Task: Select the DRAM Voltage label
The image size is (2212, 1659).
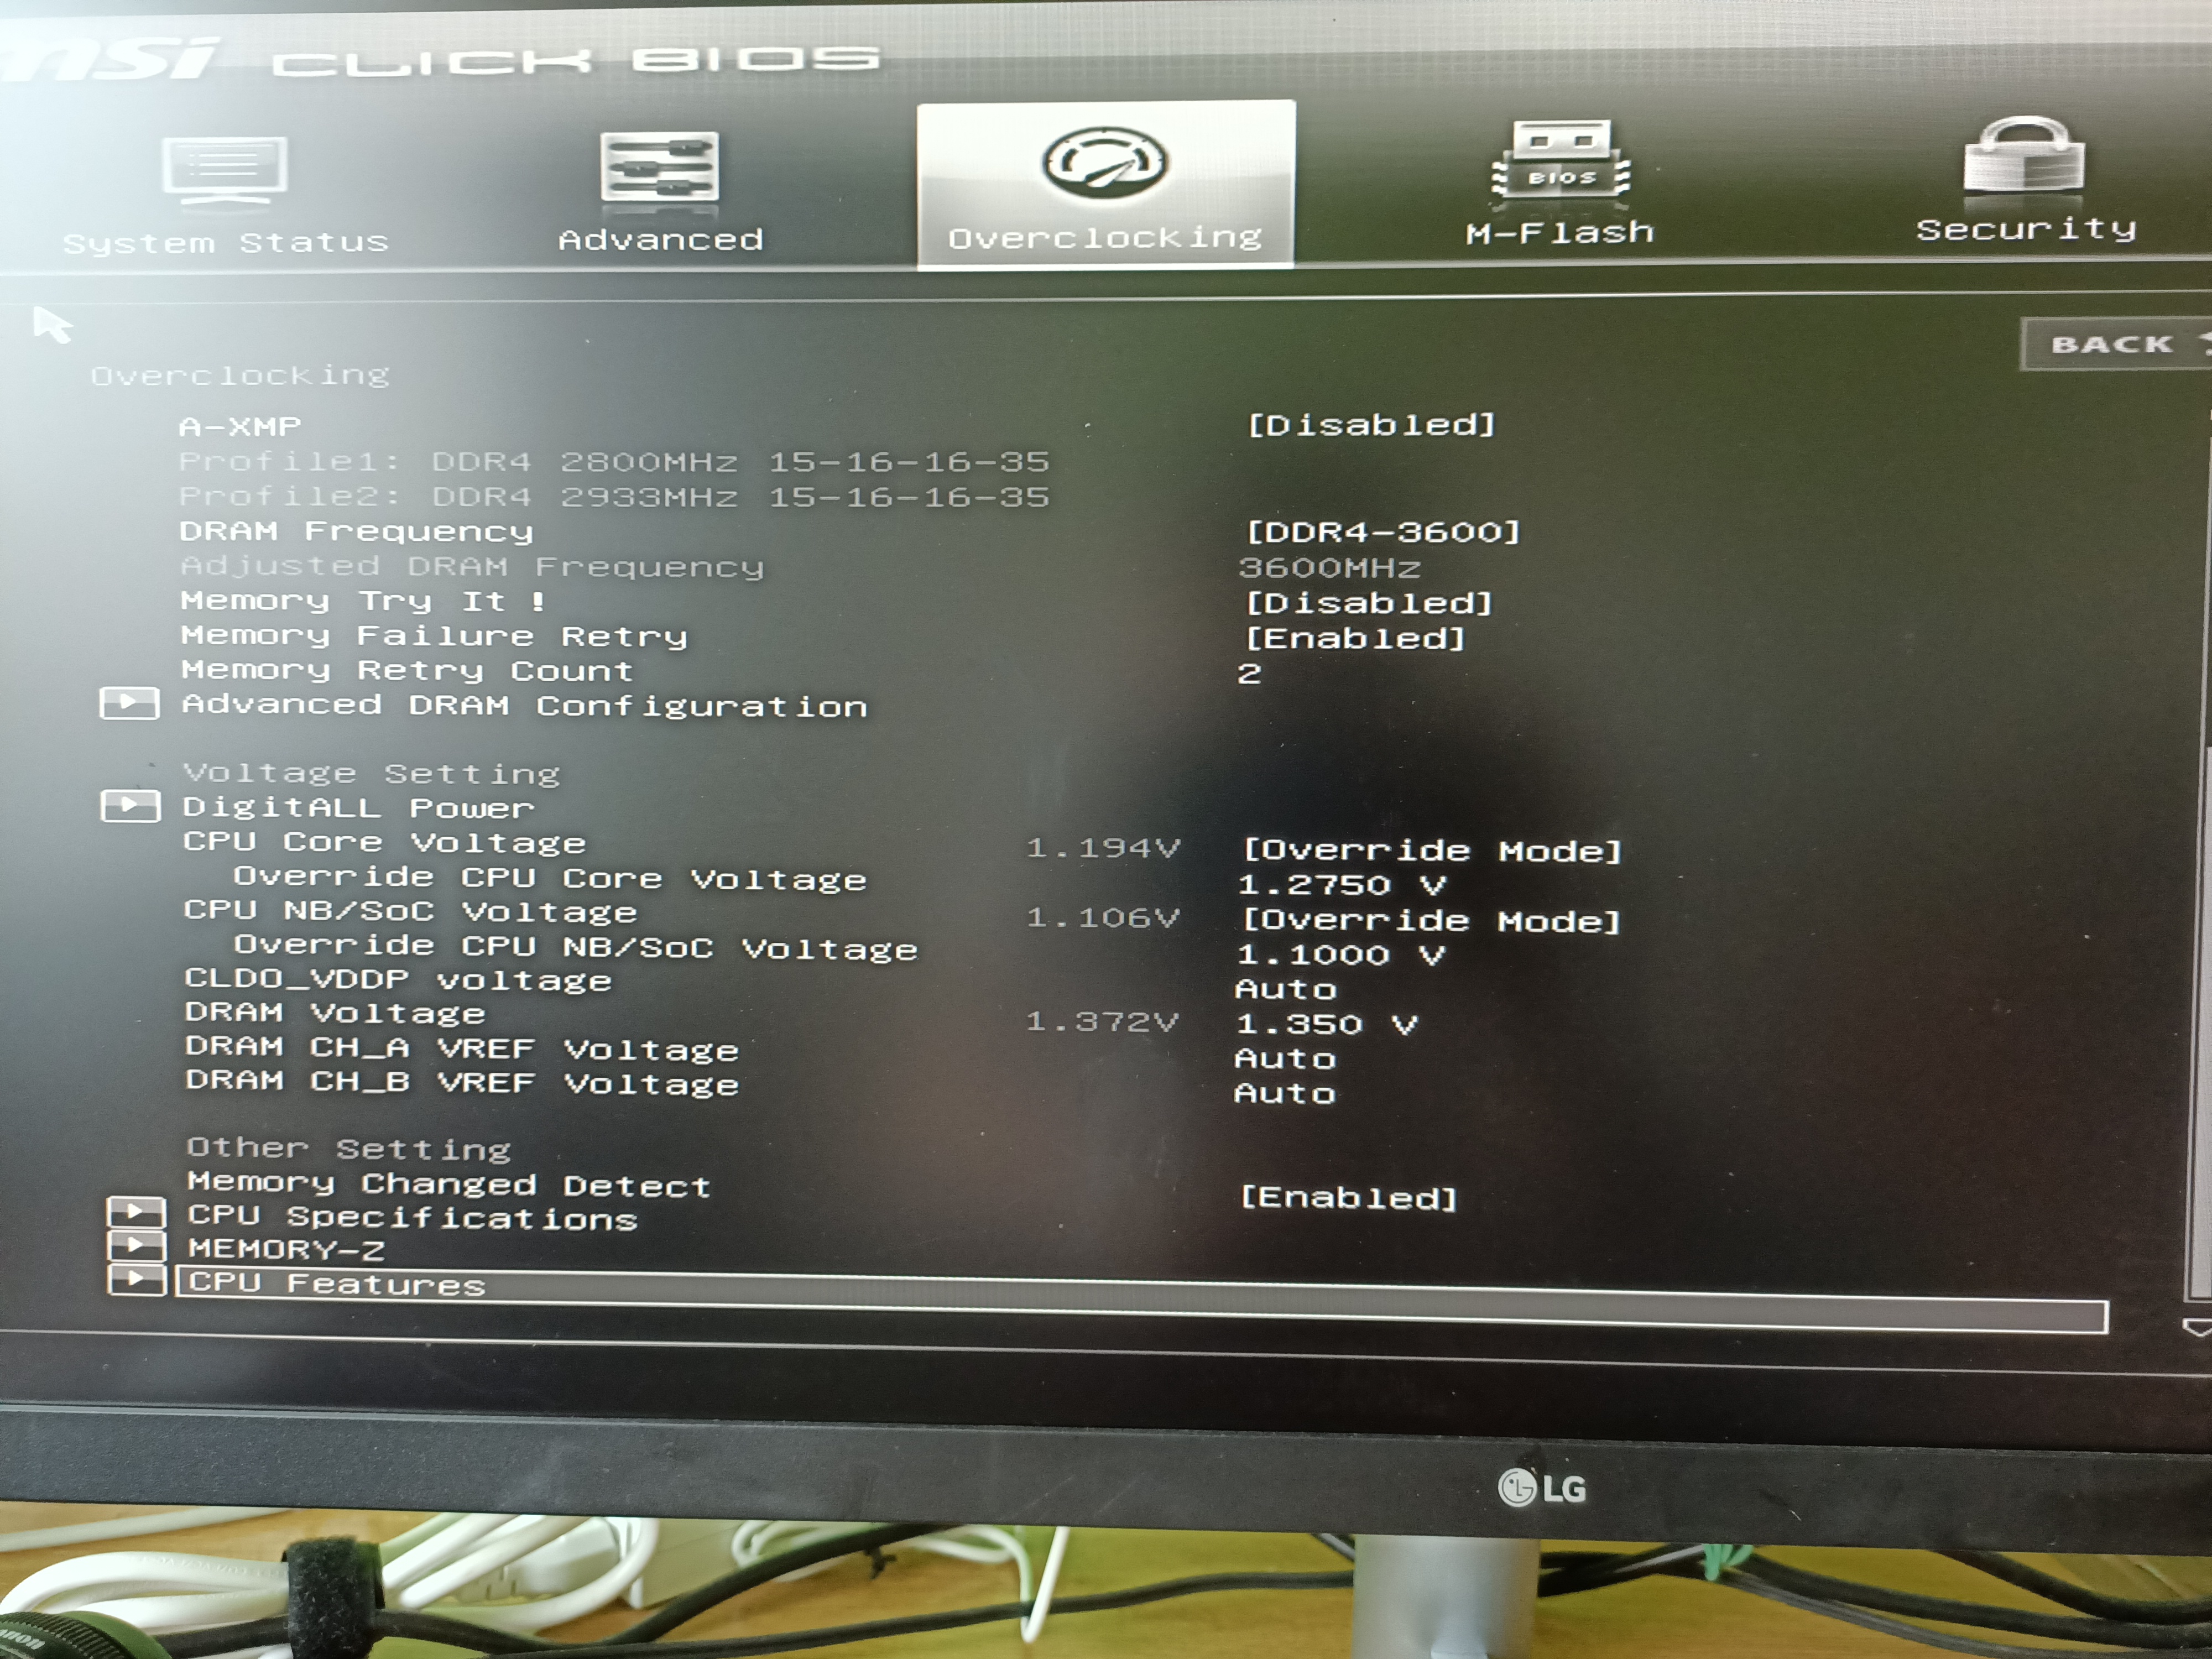Action: 335,1013
